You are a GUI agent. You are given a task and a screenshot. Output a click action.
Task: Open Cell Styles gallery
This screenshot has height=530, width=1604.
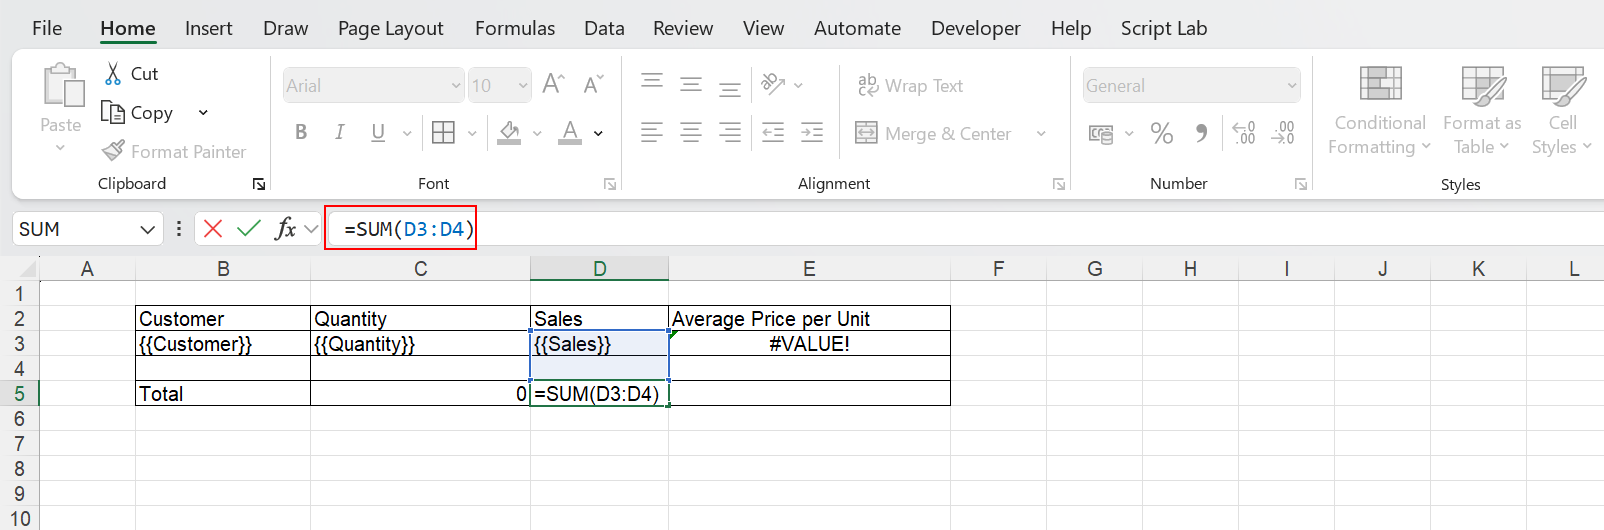point(1562,110)
